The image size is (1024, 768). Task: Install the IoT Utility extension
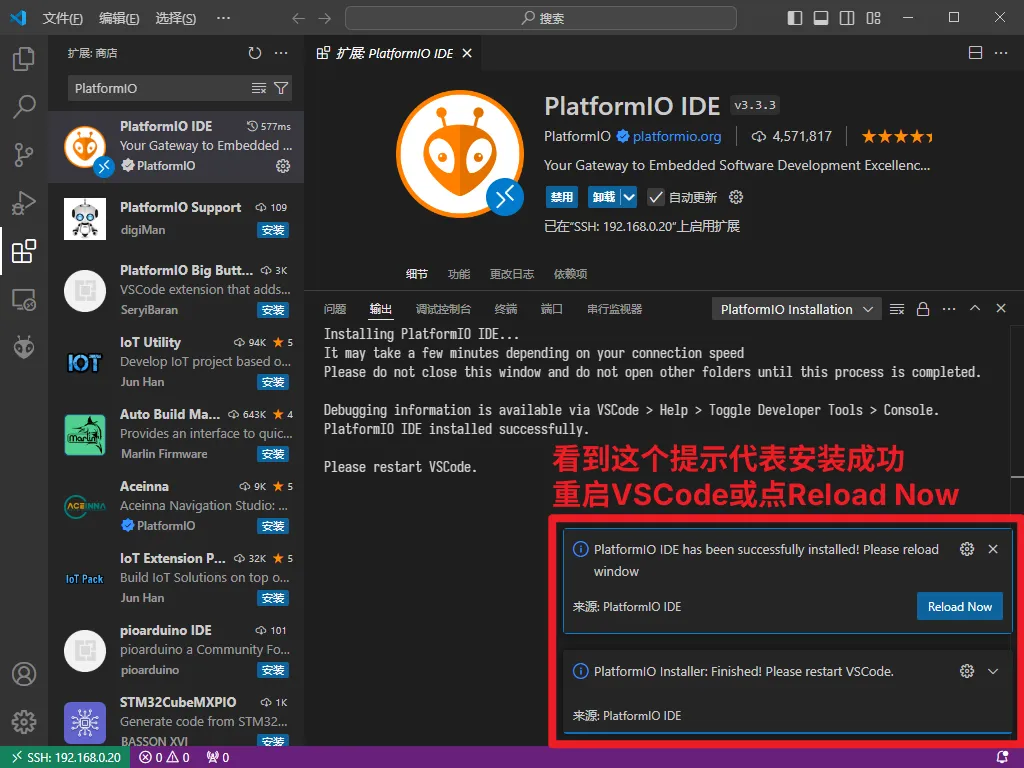(x=272, y=382)
